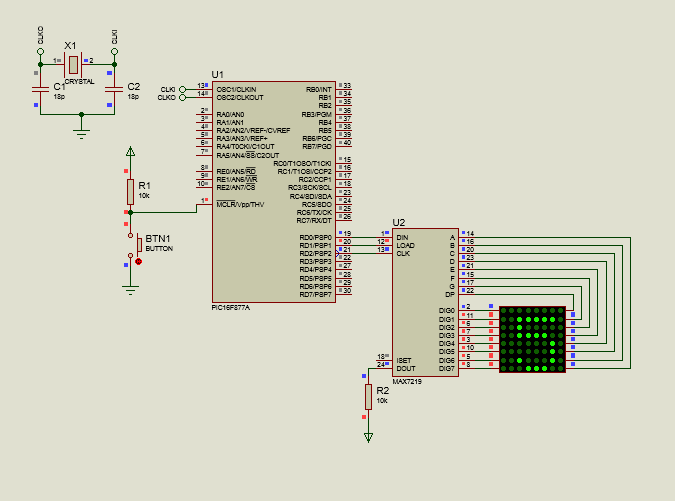Image resolution: width=675 pixels, height=501 pixels.
Task: Click the DP segment pin label on U2
Action: (450, 295)
